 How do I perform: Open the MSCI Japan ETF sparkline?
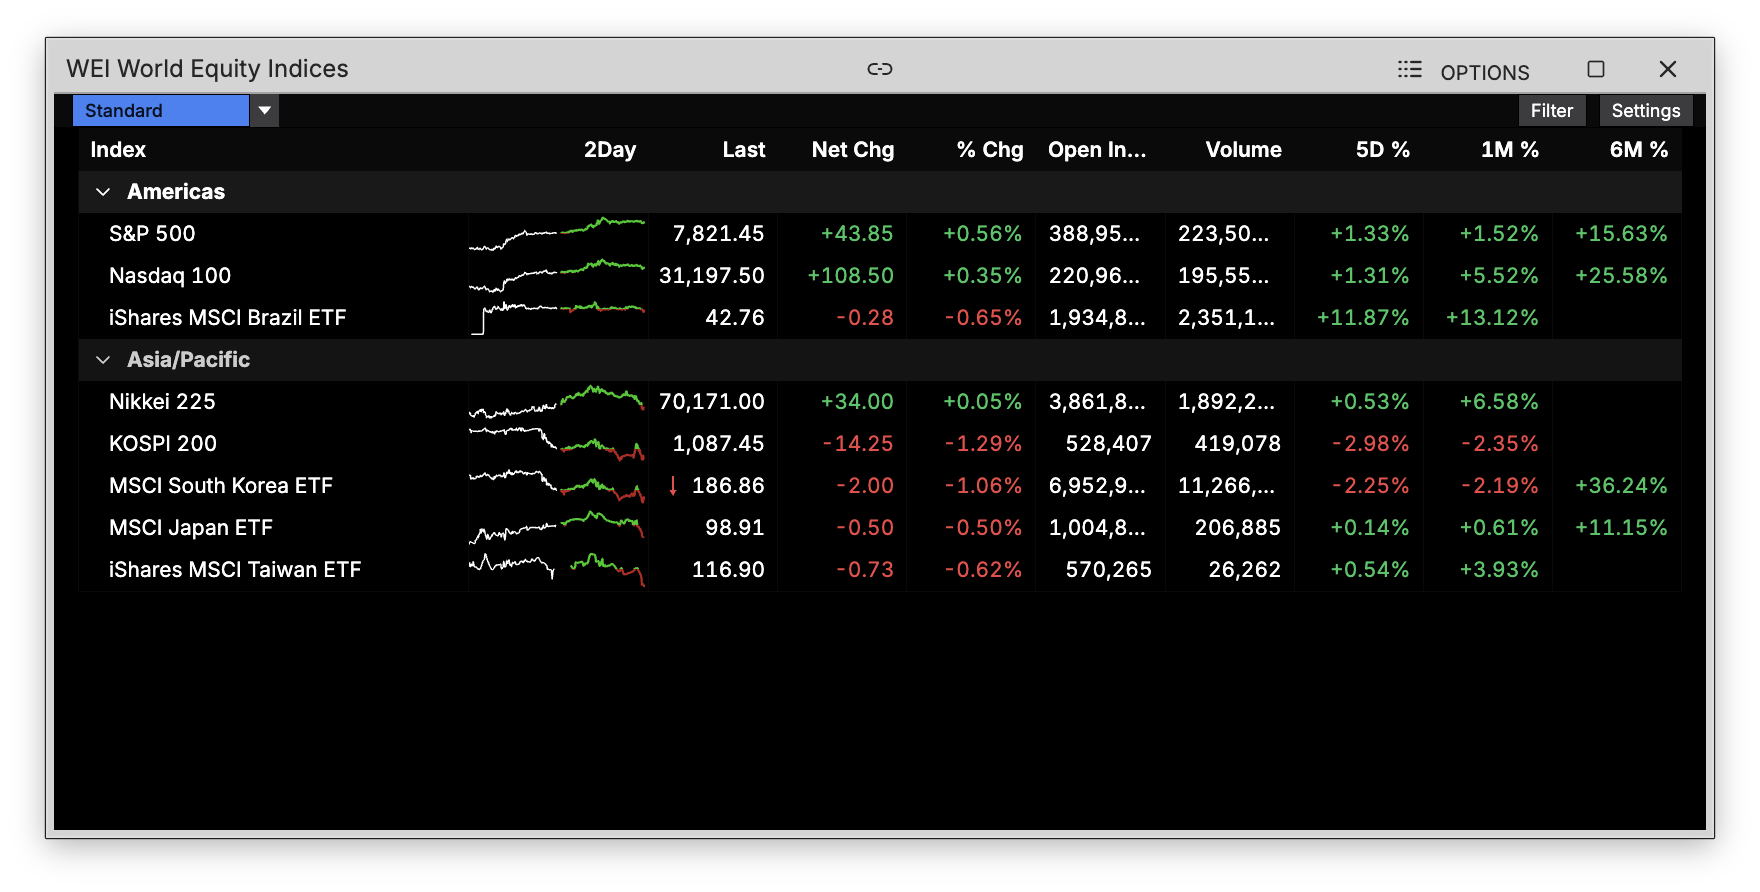pos(557,528)
